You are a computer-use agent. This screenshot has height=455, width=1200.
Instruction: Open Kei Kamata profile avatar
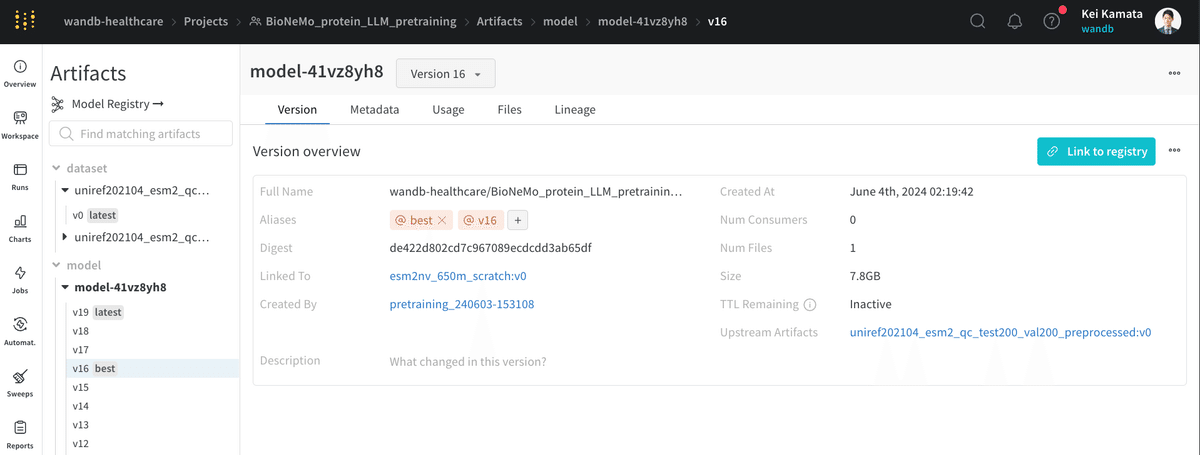[x=1168, y=21]
